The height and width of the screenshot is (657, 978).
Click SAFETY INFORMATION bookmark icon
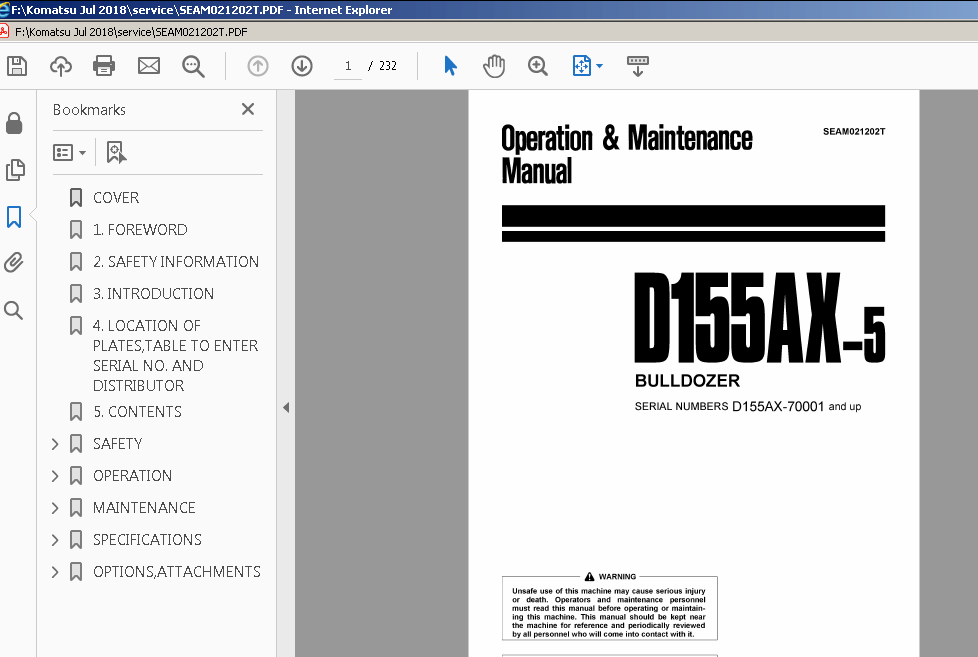(x=76, y=261)
